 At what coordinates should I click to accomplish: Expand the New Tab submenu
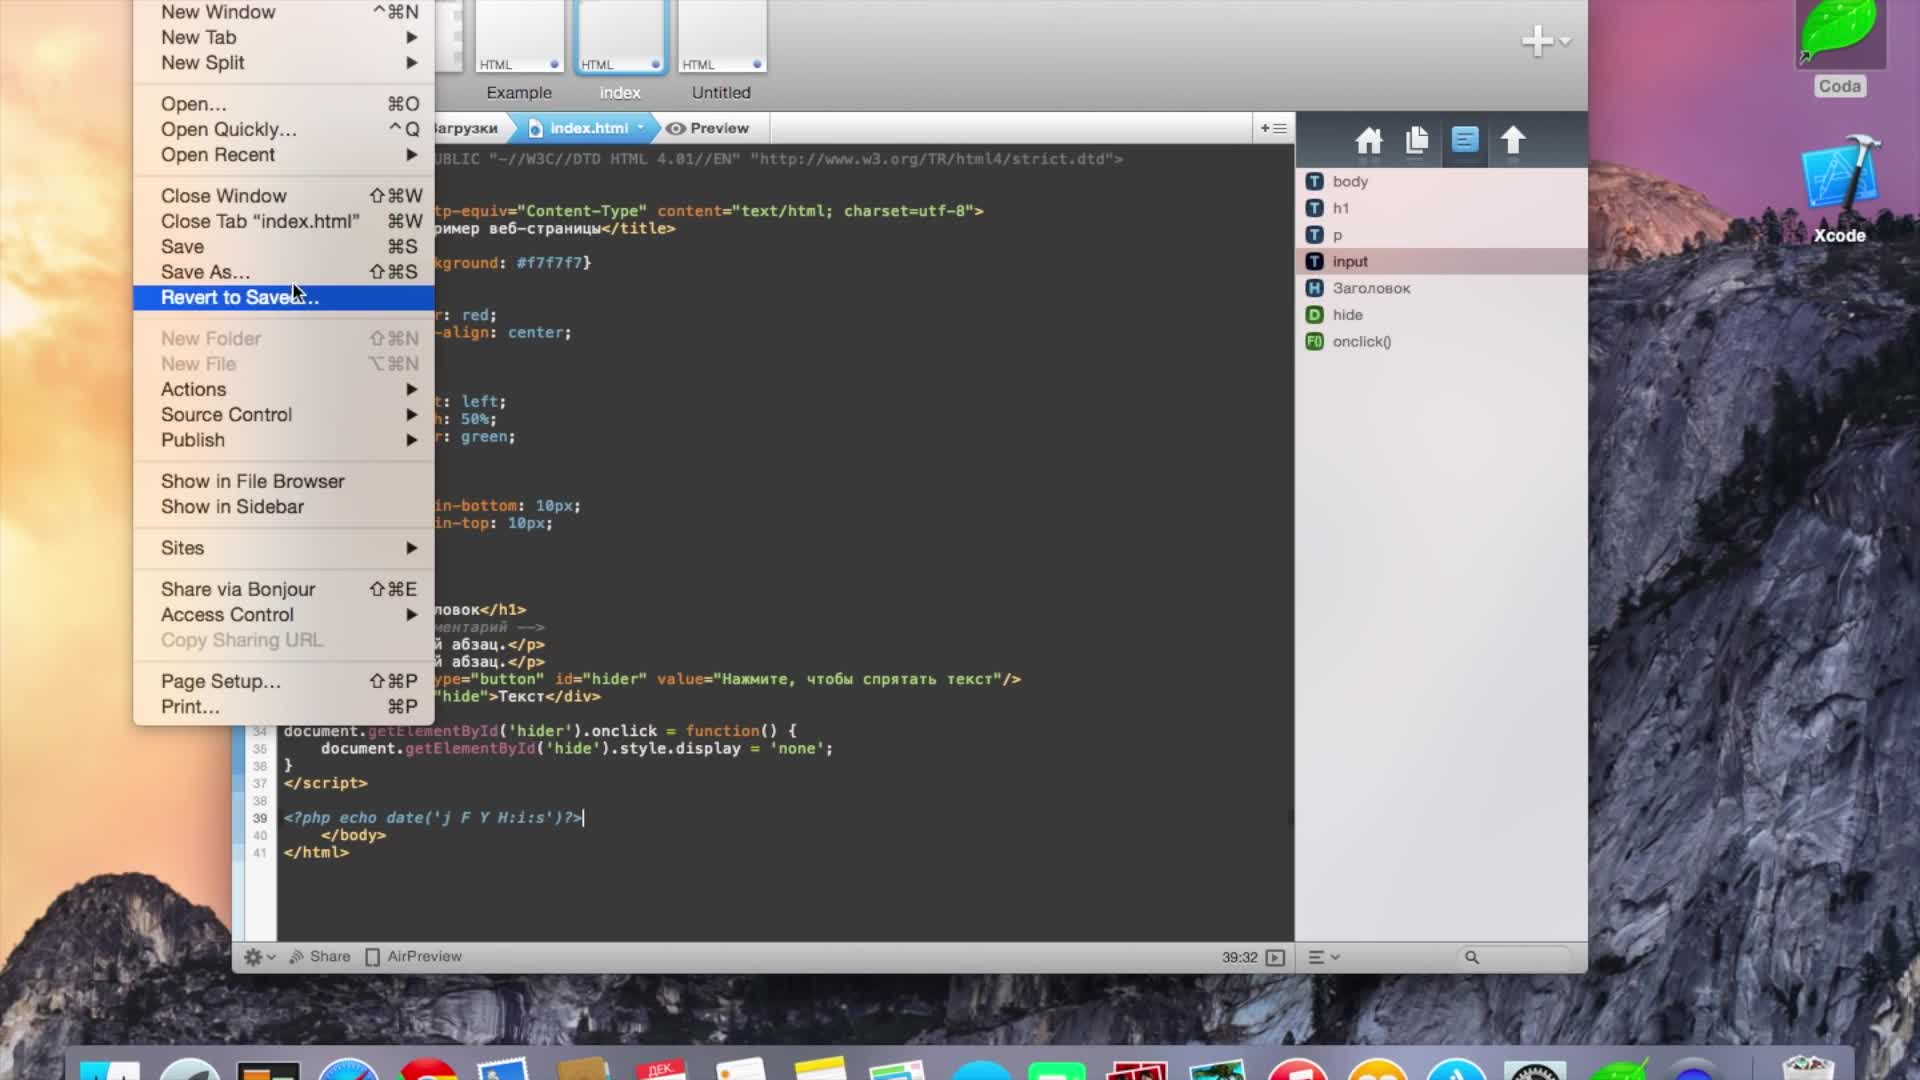pyautogui.click(x=284, y=37)
